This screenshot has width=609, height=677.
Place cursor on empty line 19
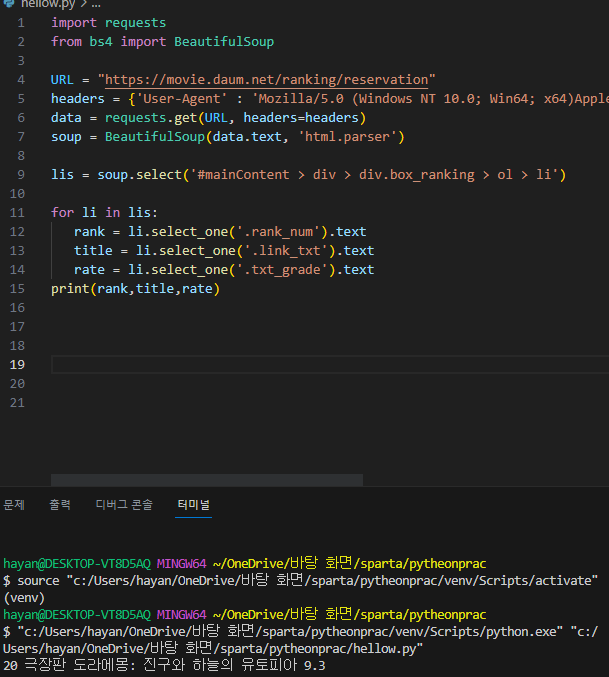click(x=330, y=364)
